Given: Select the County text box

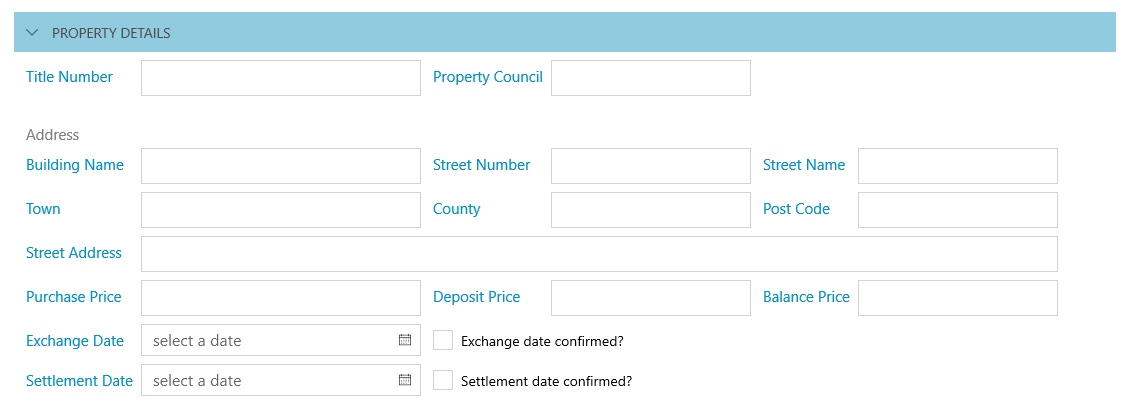Looking at the screenshot, I should [650, 210].
